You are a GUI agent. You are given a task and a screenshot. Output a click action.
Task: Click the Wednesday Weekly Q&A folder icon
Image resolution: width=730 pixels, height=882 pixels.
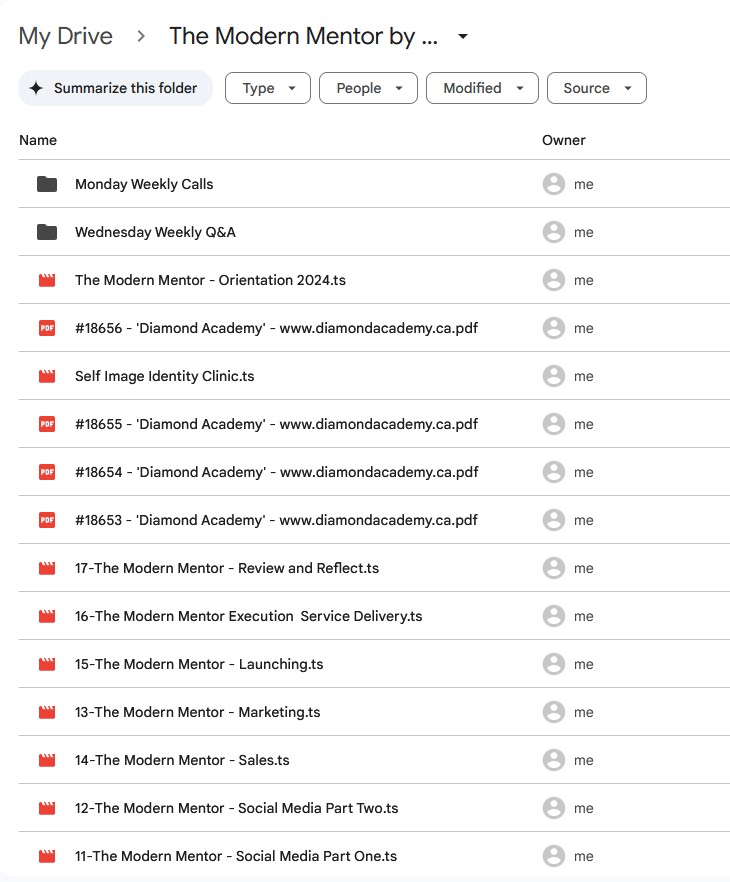click(x=47, y=232)
